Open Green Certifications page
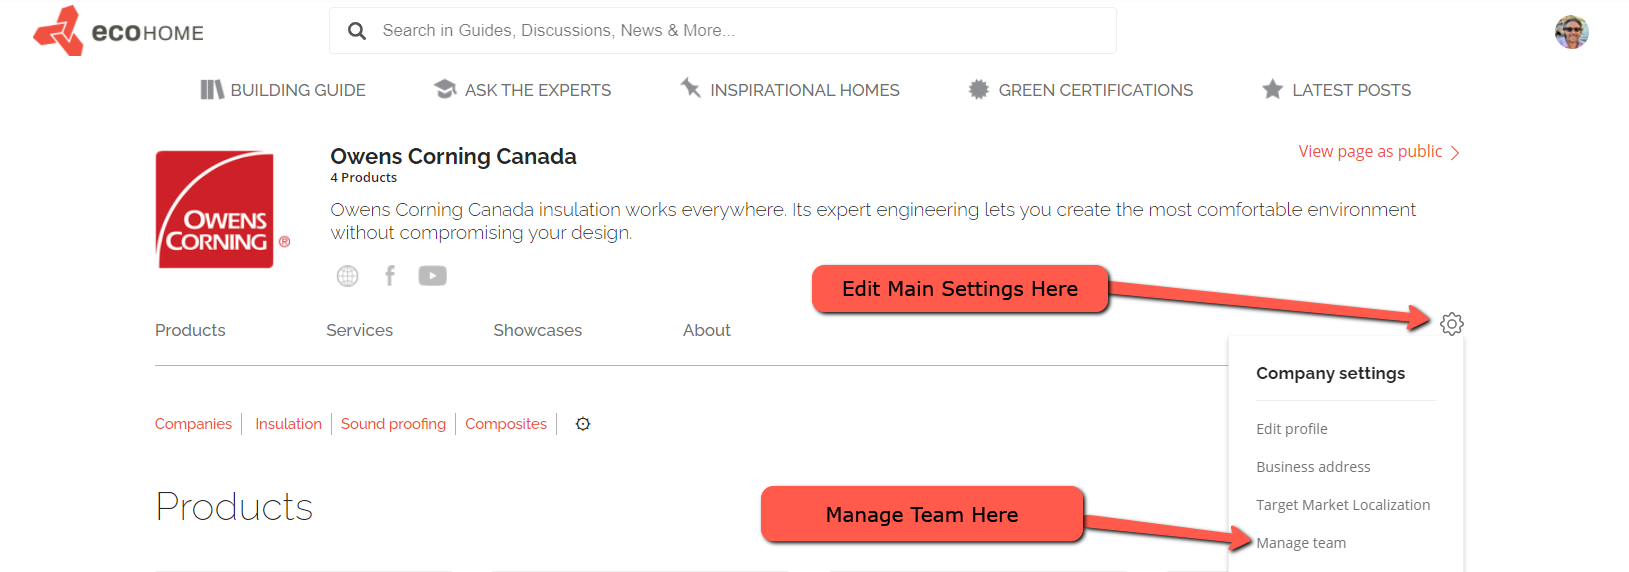1629x572 pixels. click(x=1080, y=90)
